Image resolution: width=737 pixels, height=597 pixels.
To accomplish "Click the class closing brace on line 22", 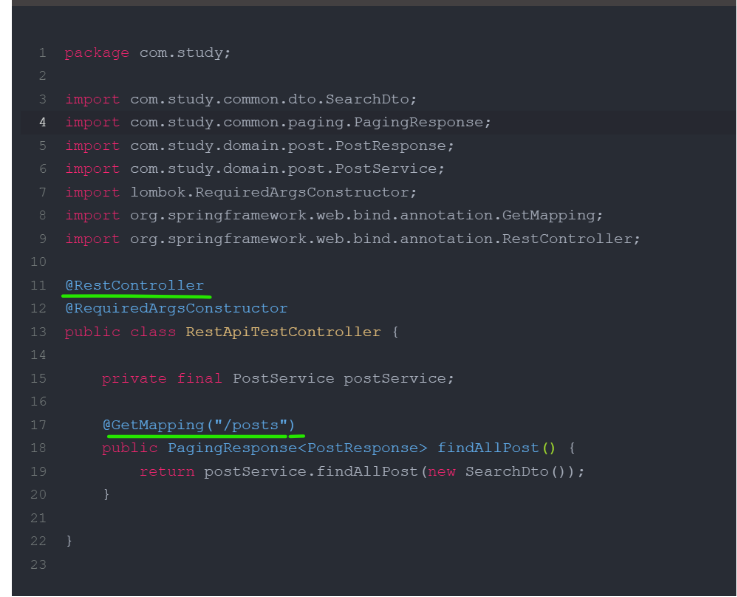I will click(69, 541).
